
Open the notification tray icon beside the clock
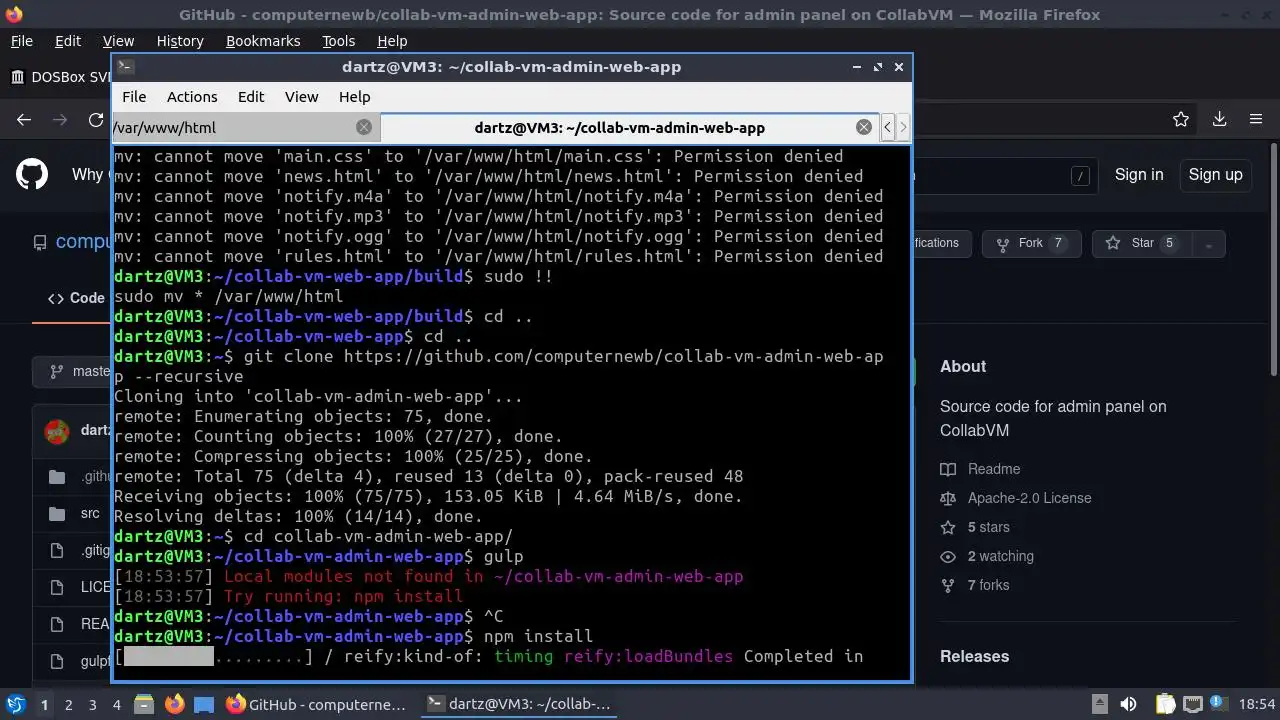[1219, 704]
